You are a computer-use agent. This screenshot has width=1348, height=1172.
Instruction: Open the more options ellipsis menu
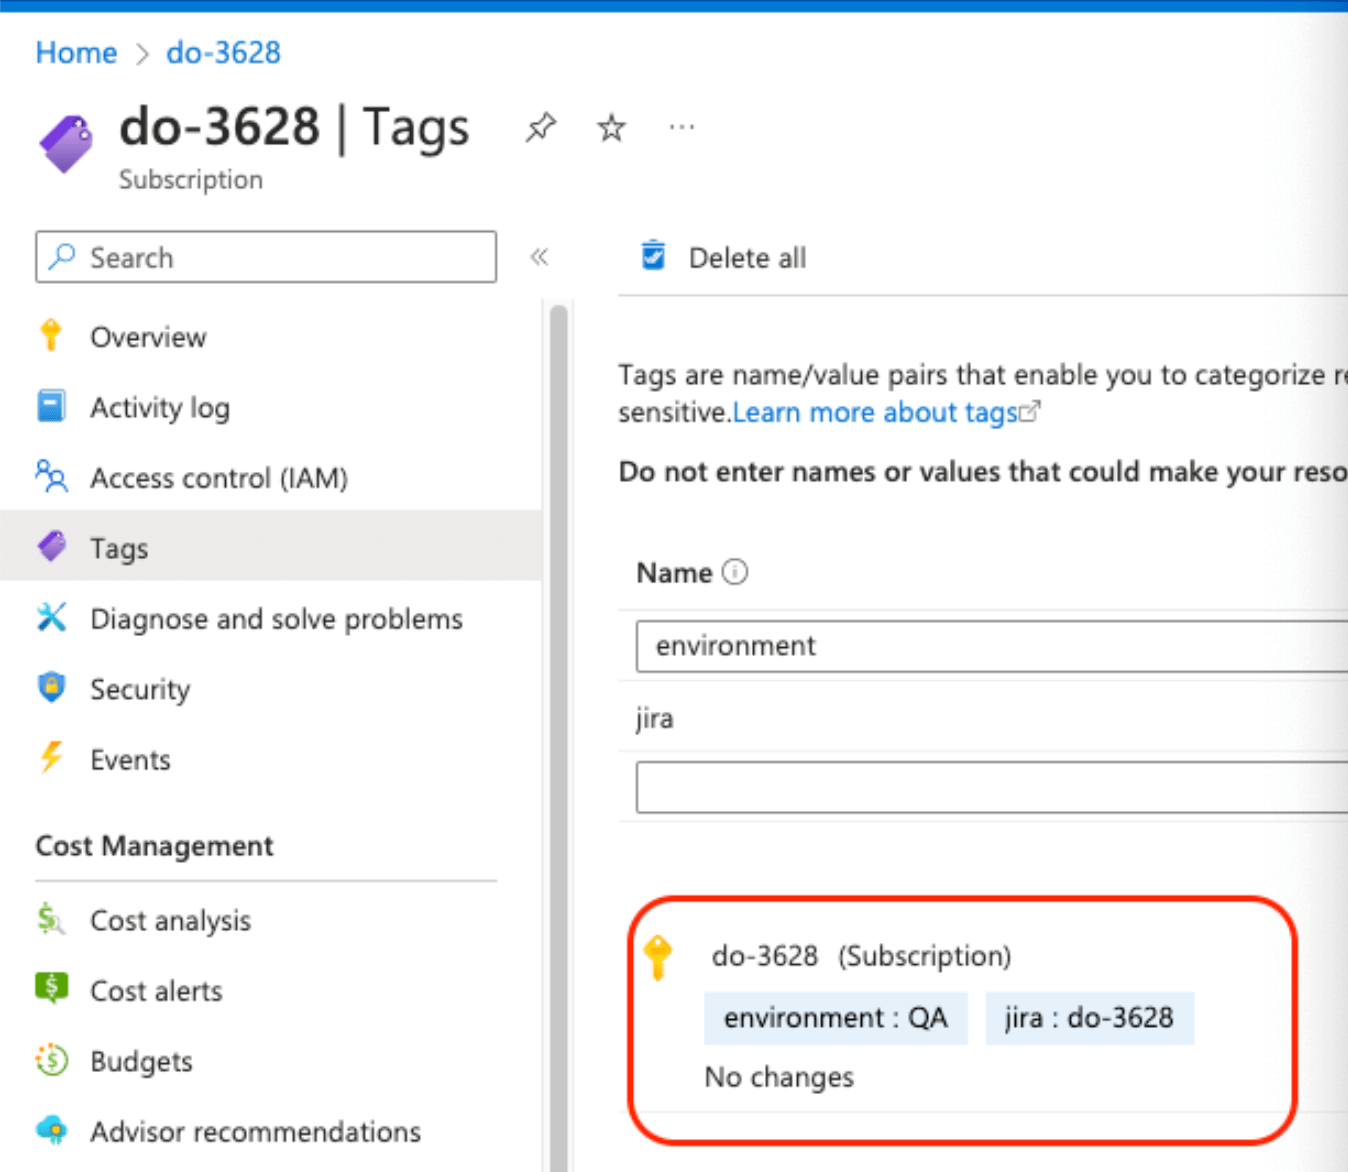(682, 128)
